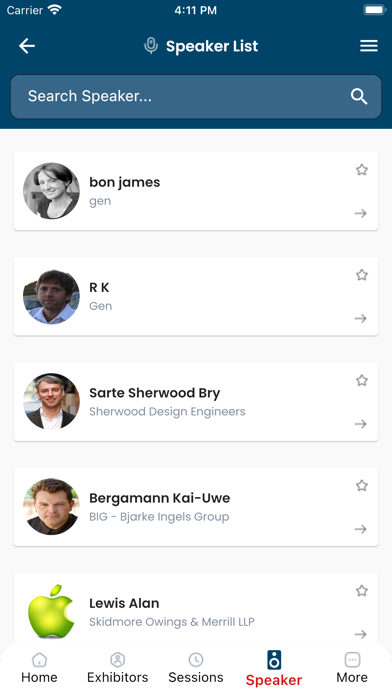Open the hamburger menu
Screen dimensions: 392x696
pos(368,46)
